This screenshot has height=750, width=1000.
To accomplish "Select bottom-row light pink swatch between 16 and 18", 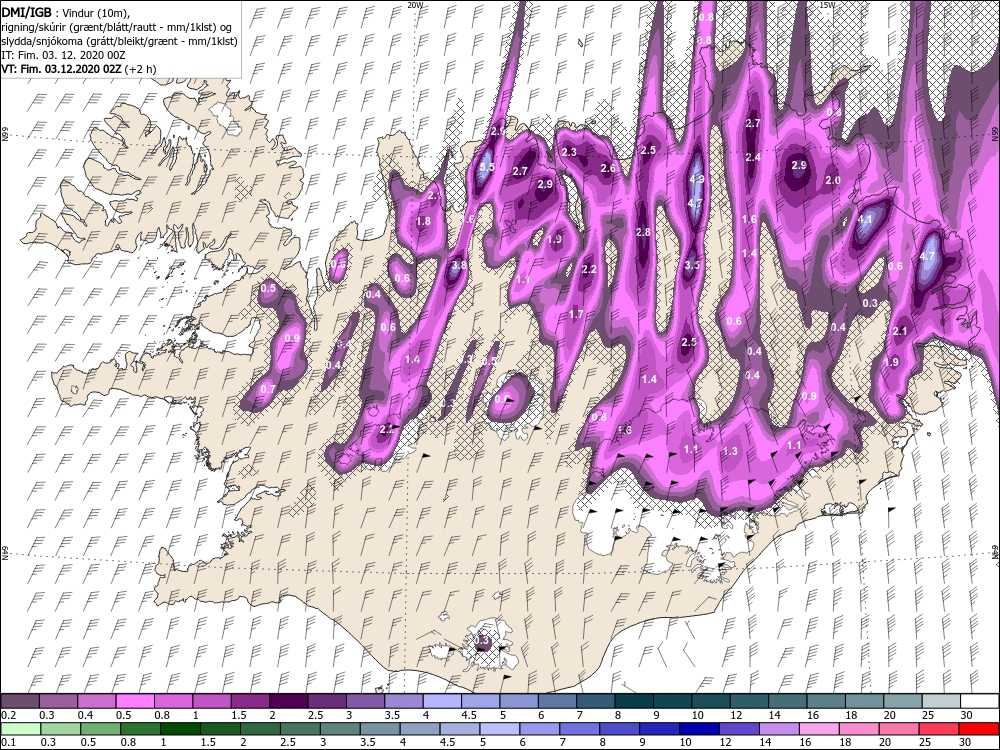I will 820,728.
